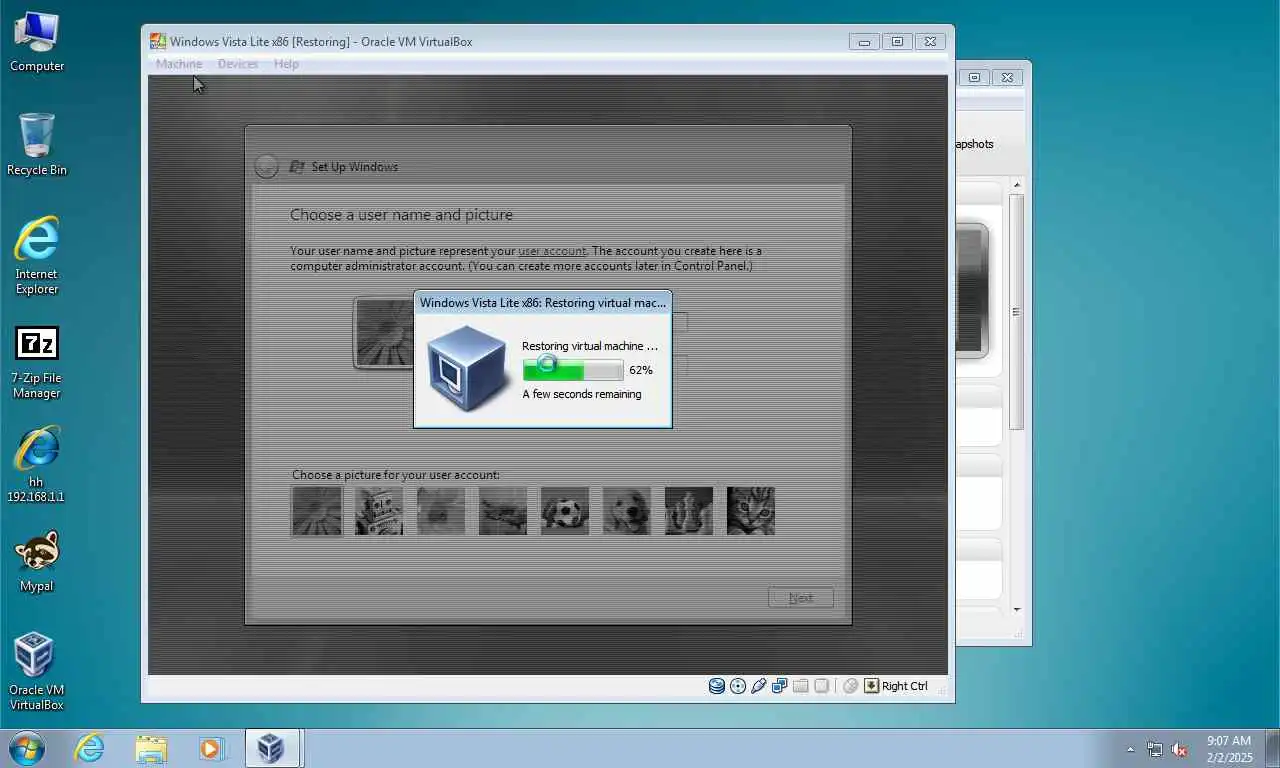The height and width of the screenshot is (768, 1280).
Task: Click scroll up arrow in VirtualBox Manager
Action: pos(1017,185)
